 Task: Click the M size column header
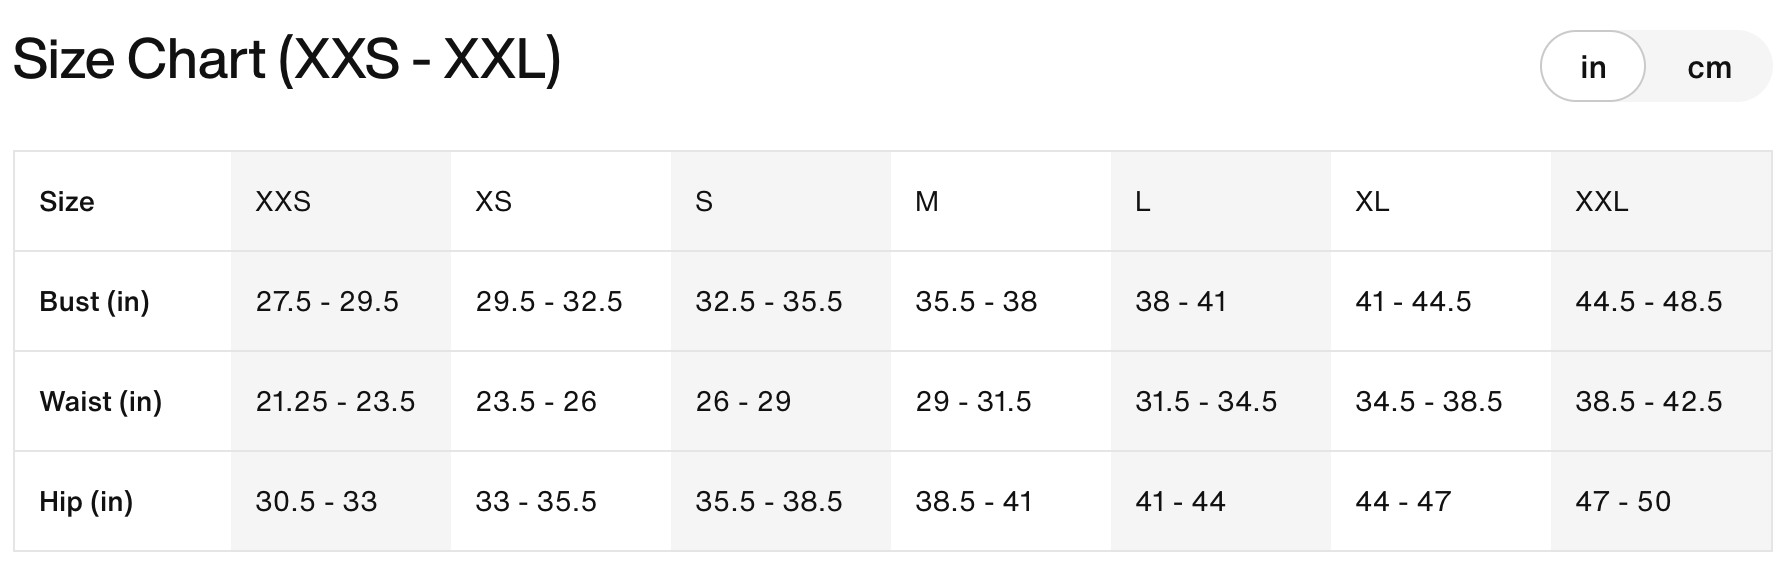[x=927, y=202]
